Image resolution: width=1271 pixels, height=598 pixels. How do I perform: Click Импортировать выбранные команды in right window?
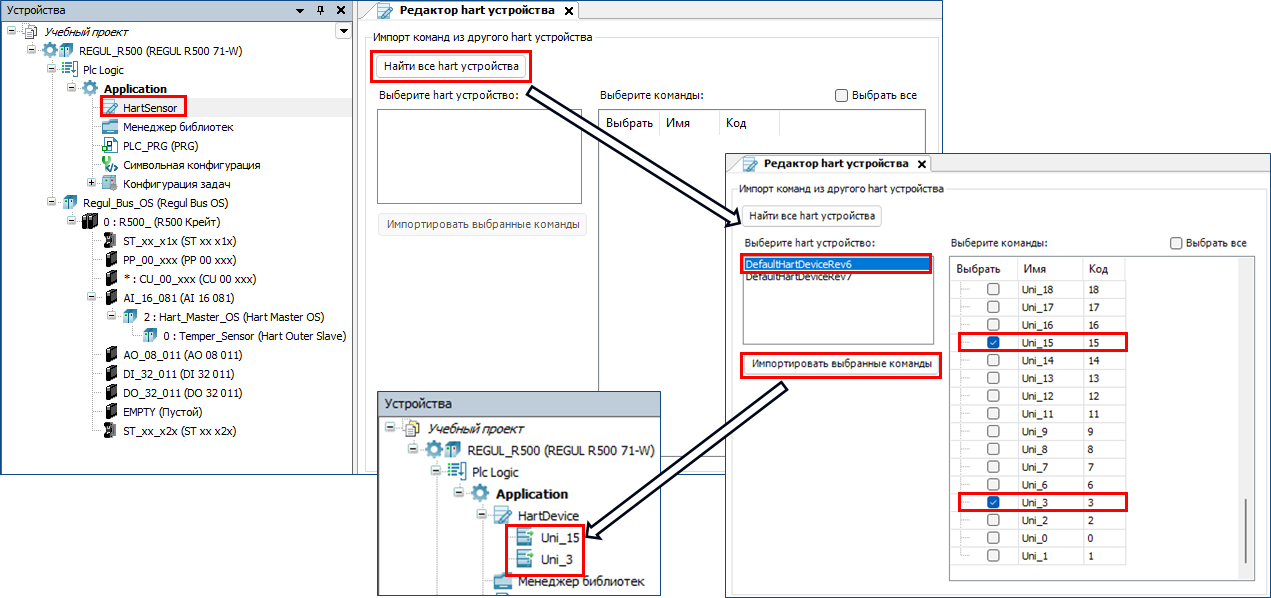point(840,365)
